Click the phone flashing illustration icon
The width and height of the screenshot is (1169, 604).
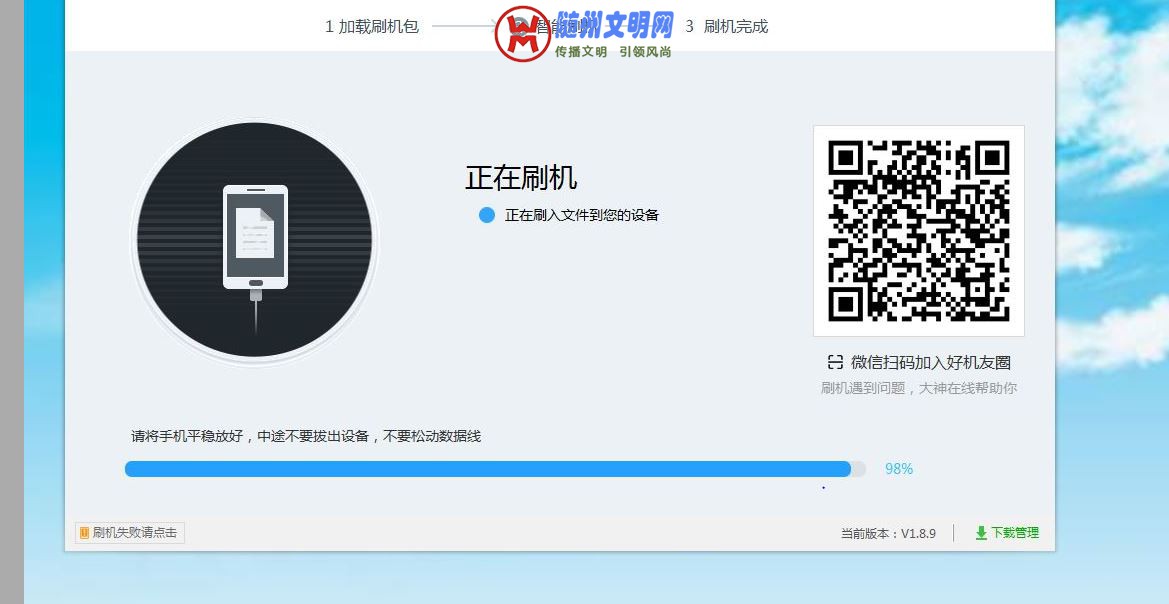click(x=255, y=240)
